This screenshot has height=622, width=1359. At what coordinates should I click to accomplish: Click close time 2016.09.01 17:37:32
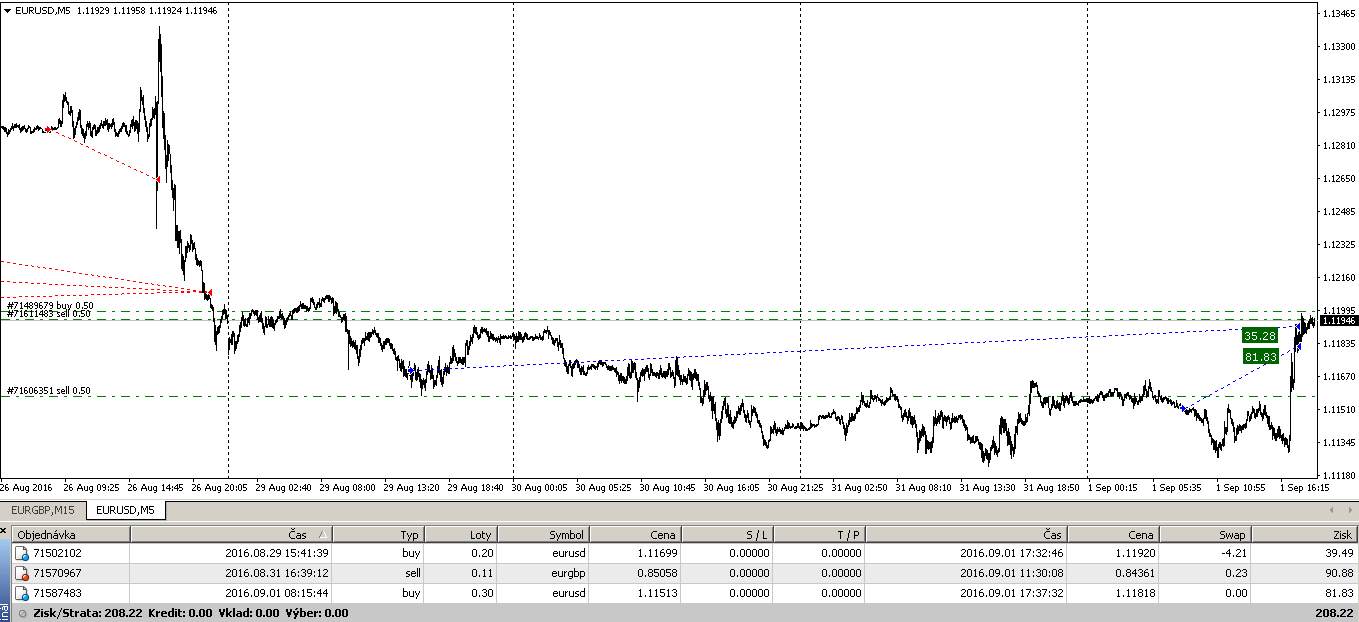click(1012, 593)
